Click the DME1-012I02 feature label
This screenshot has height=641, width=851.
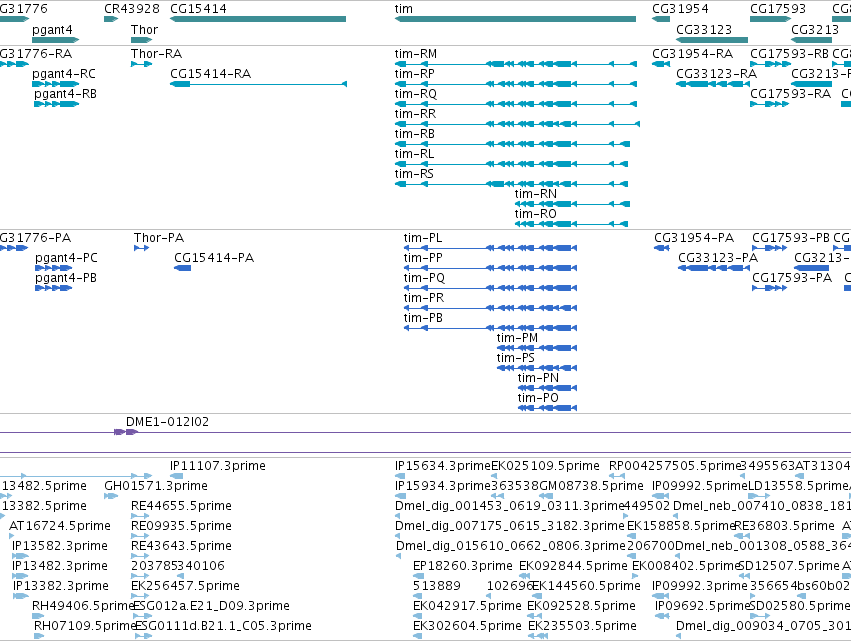pos(167,422)
